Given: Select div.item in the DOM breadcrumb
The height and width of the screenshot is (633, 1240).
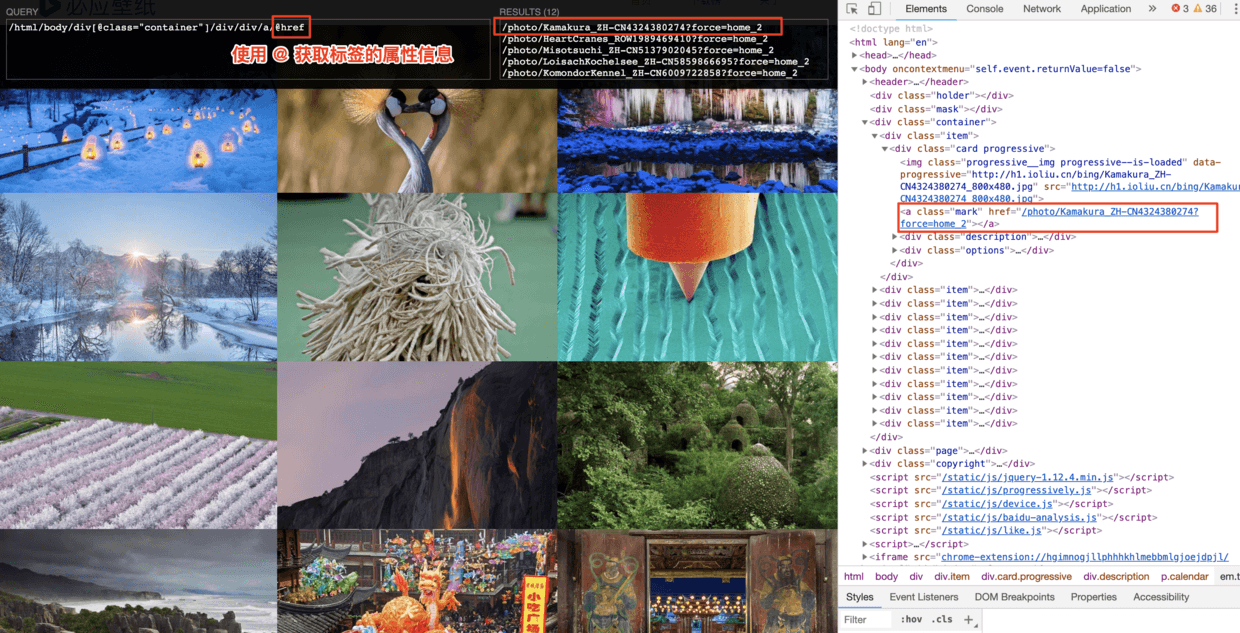Looking at the screenshot, I should pos(952,577).
